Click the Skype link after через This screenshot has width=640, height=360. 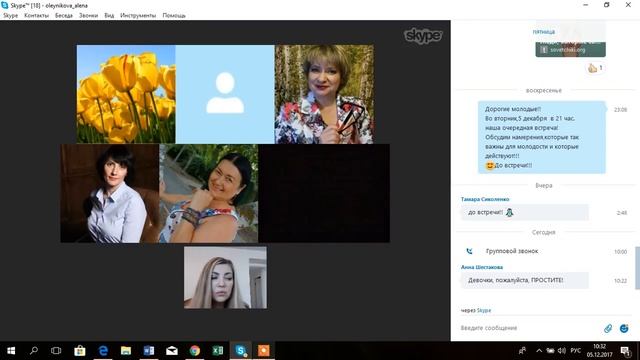[484, 311]
